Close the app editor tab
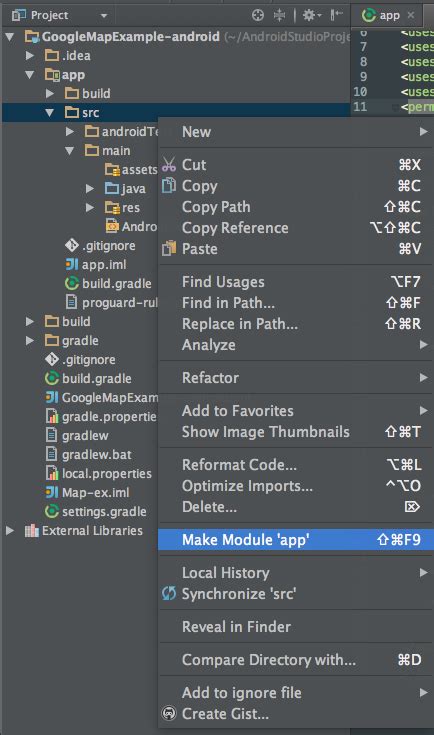This screenshot has width=434, height=735. coord(411,15)
